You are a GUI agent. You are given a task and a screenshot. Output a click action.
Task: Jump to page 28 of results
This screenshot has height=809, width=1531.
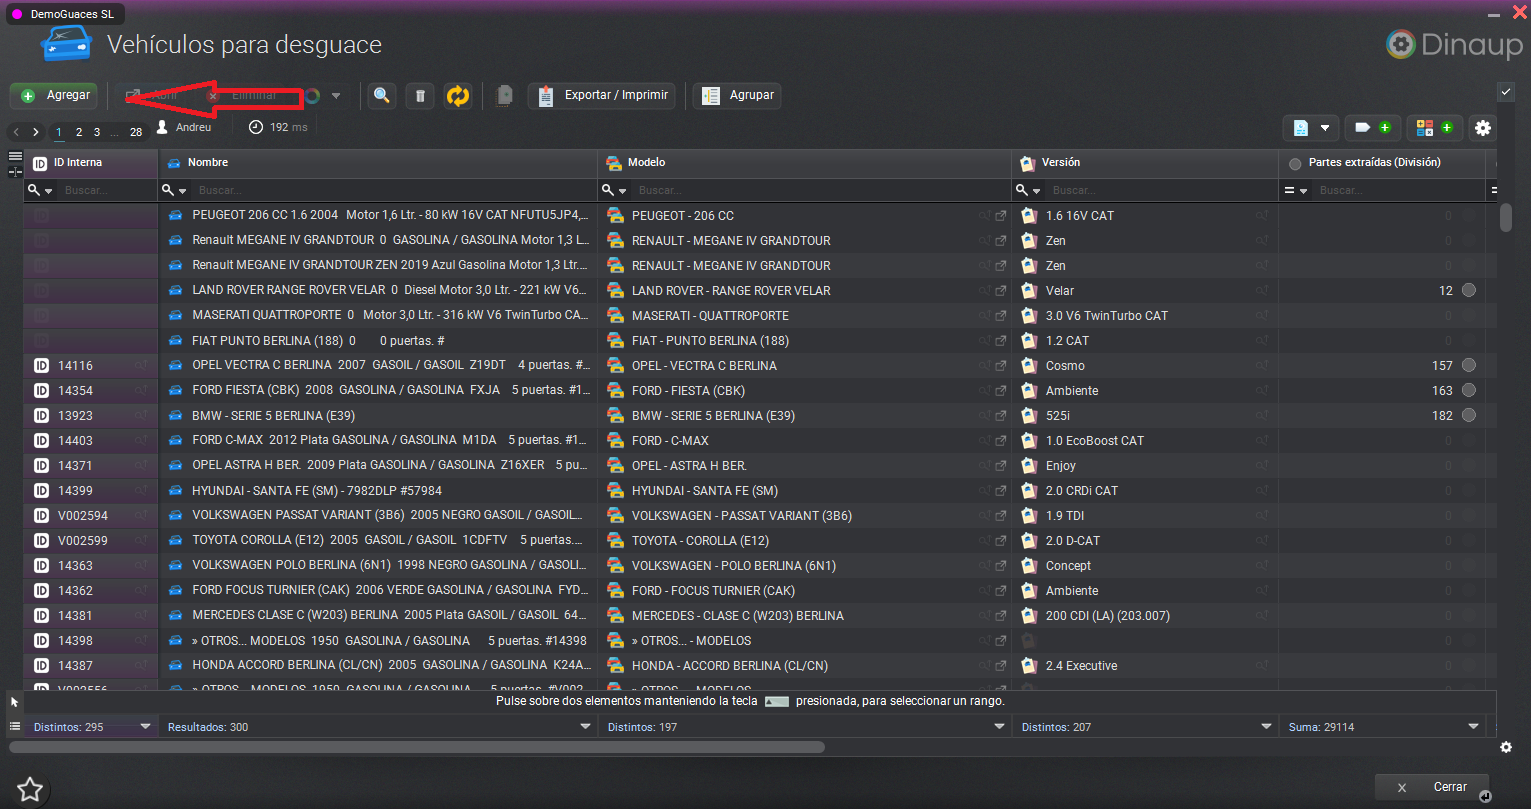pos(136,132)
